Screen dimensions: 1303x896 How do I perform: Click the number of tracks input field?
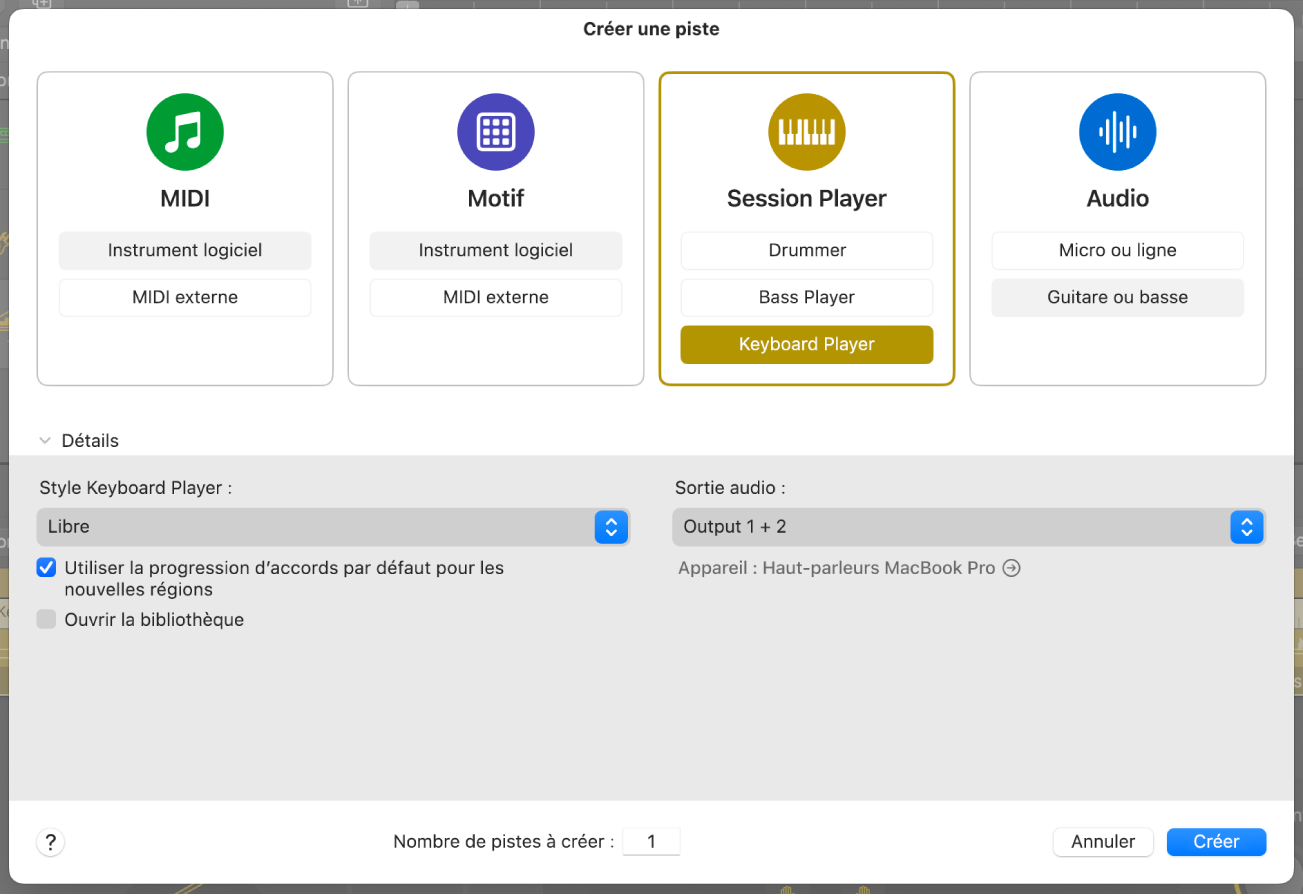(651, 841)
